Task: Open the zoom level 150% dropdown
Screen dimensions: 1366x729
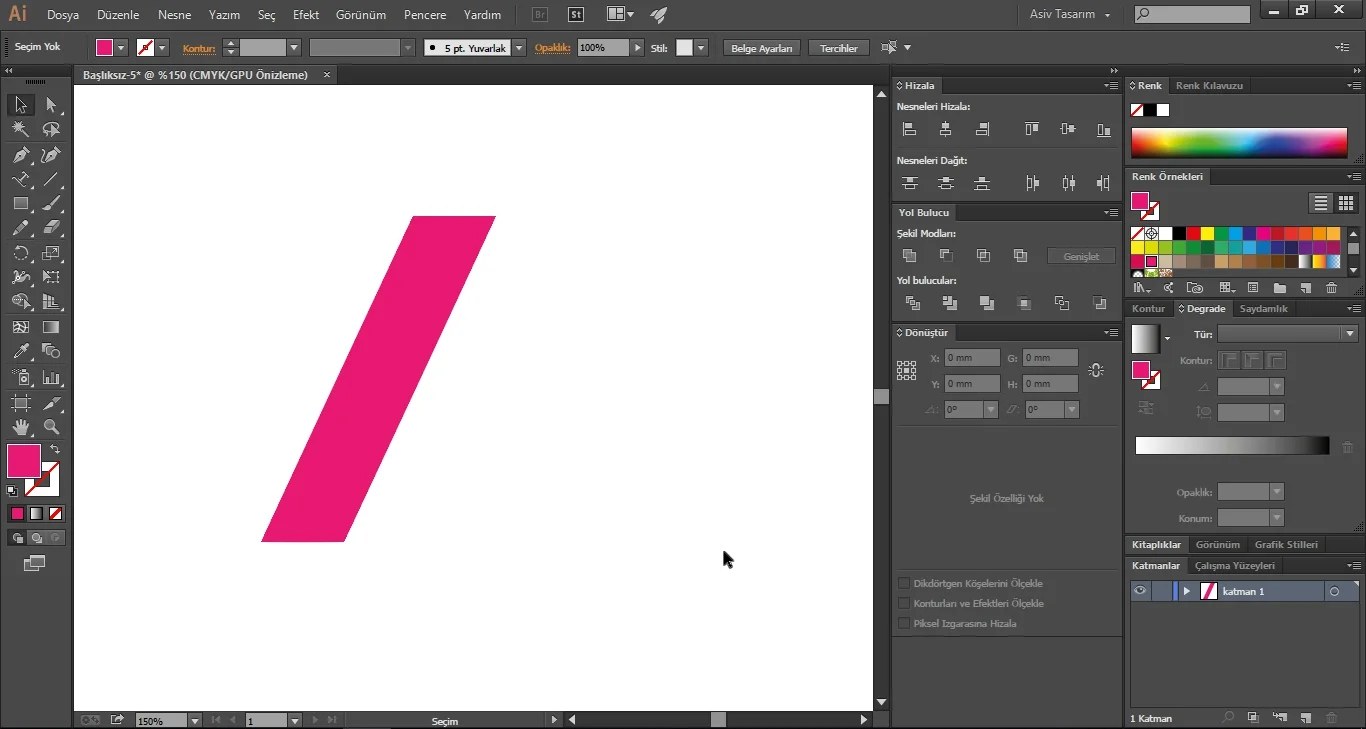Action: (x=194, y=720)
